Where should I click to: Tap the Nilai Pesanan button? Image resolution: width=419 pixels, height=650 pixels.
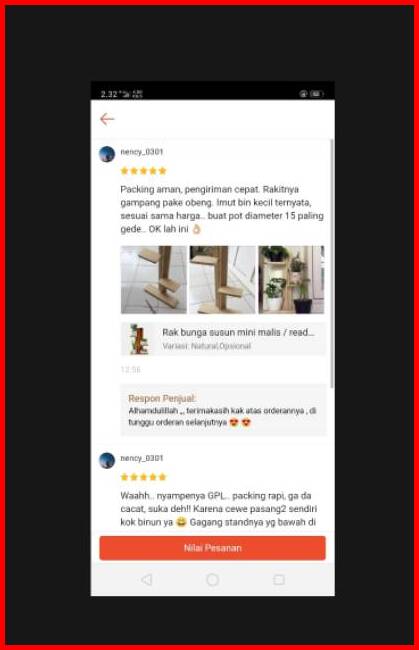pos(213,548)
